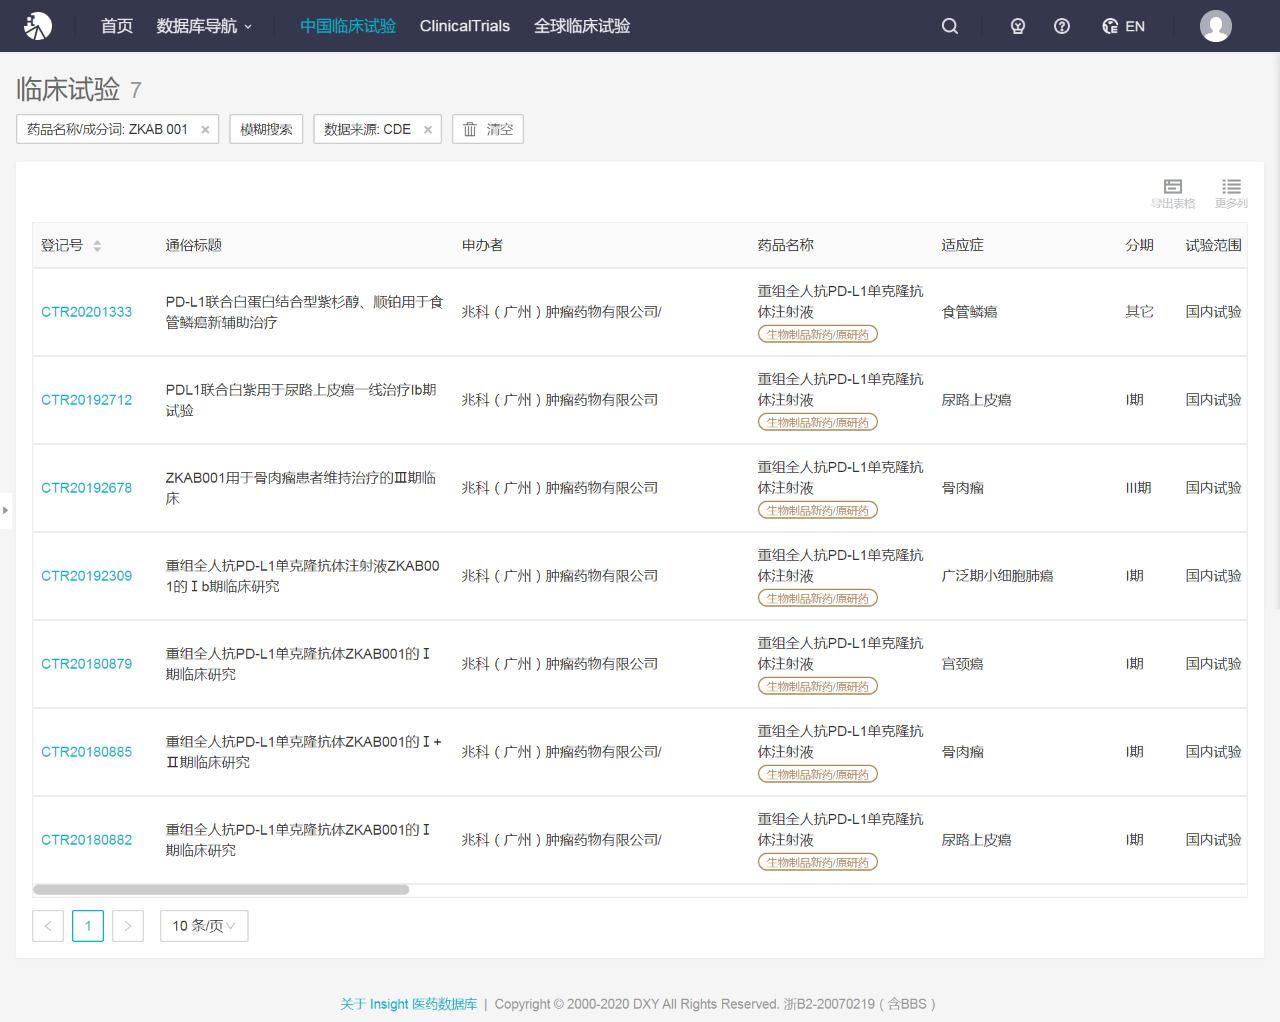Viewport: 1280px width, 1022px height.
Task: Toggle the fuzzy search (模糊搜索) tag
Action: (x=266, y=130)
